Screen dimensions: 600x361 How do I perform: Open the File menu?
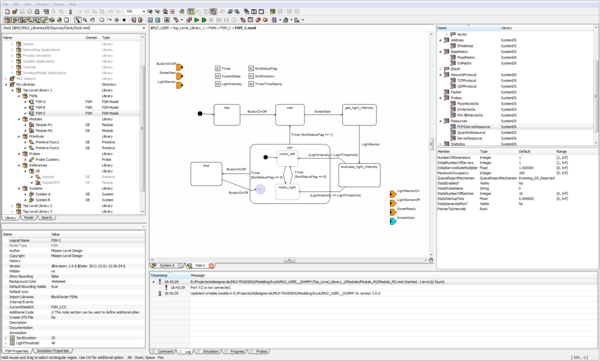(x=5, y=4)
